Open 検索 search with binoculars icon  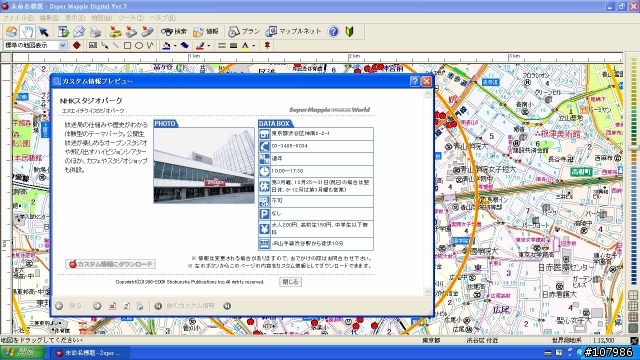click(x=174, y=31)
